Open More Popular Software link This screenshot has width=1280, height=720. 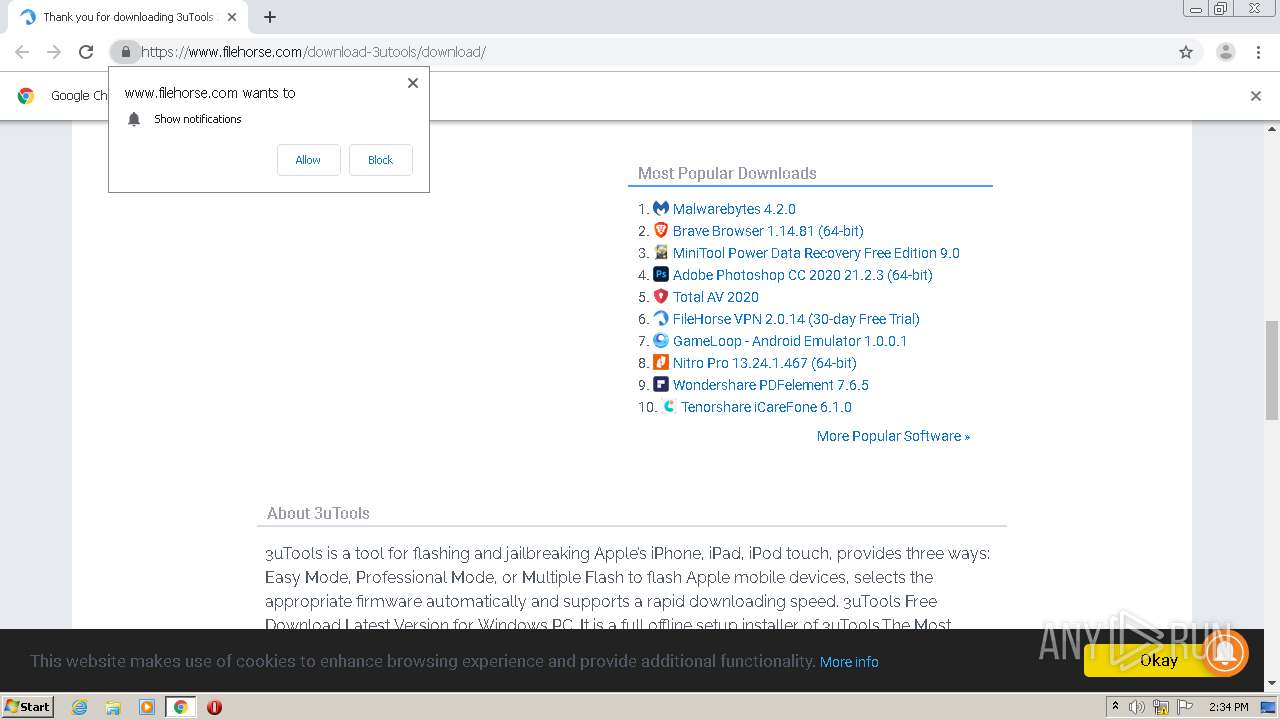(893, 436)
